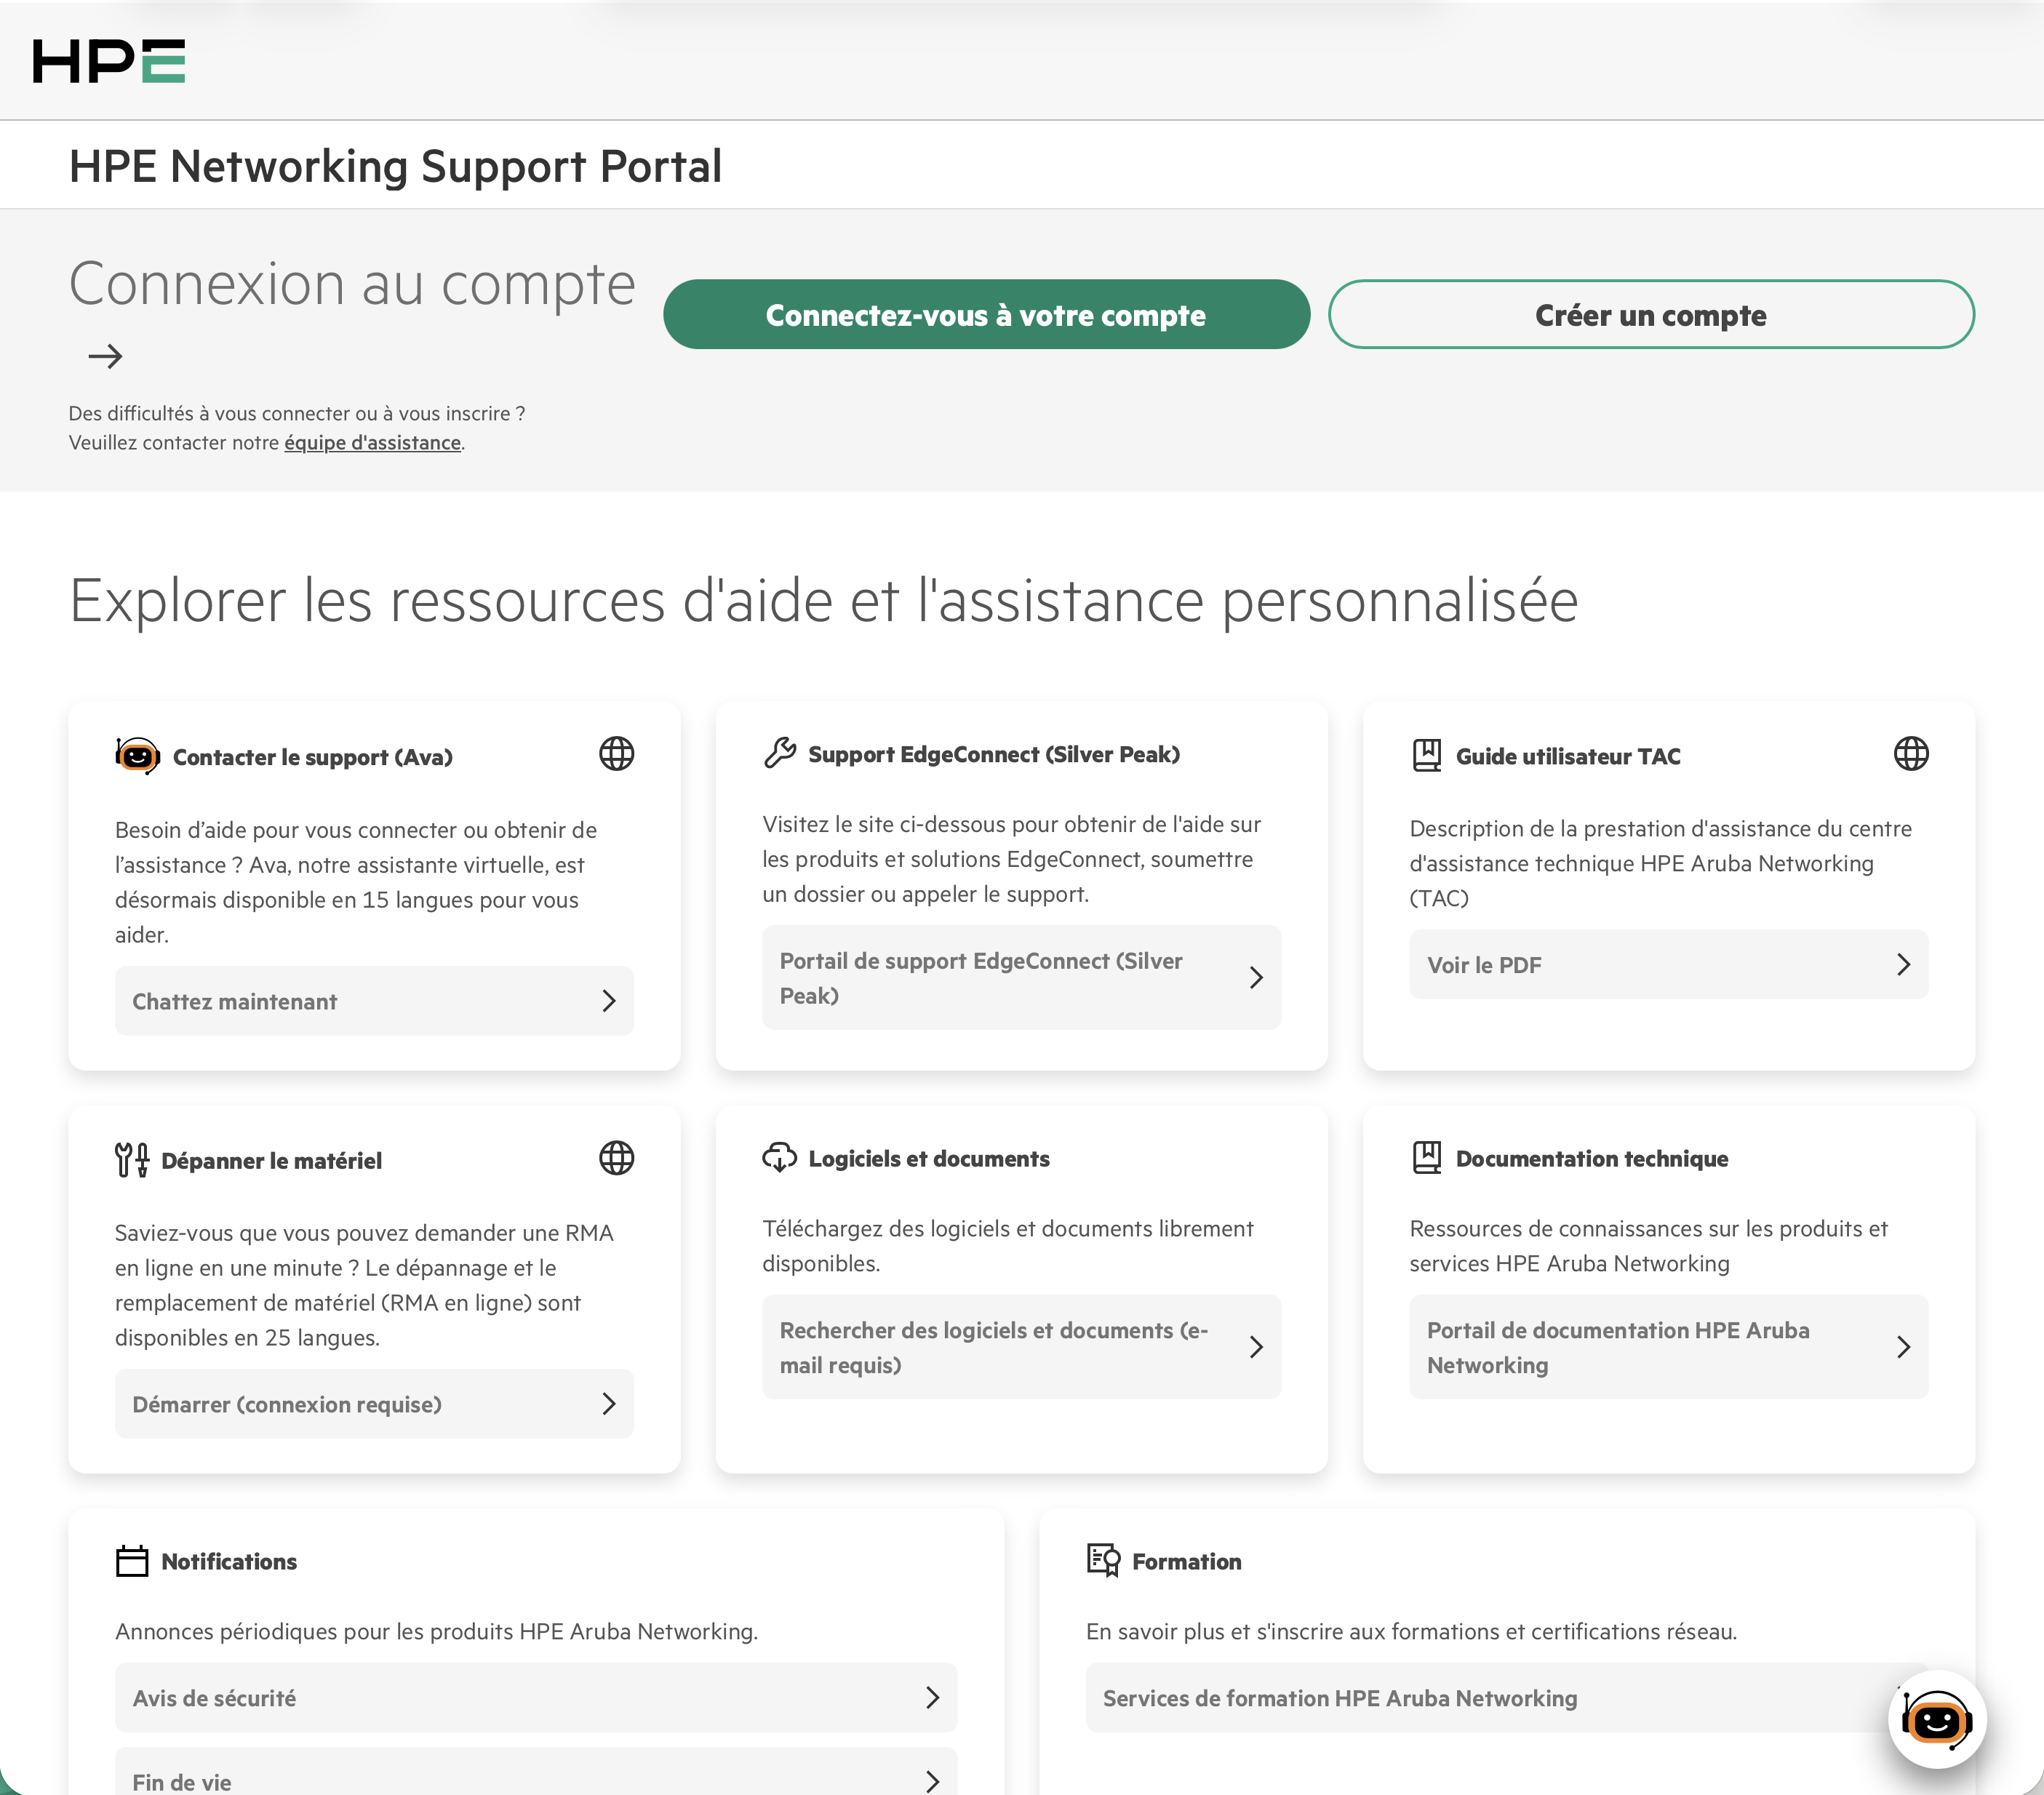2044x1795 pixels.
Task: Click the chevron on Avis de sécurité row
Action: [x=933, y=1698]
